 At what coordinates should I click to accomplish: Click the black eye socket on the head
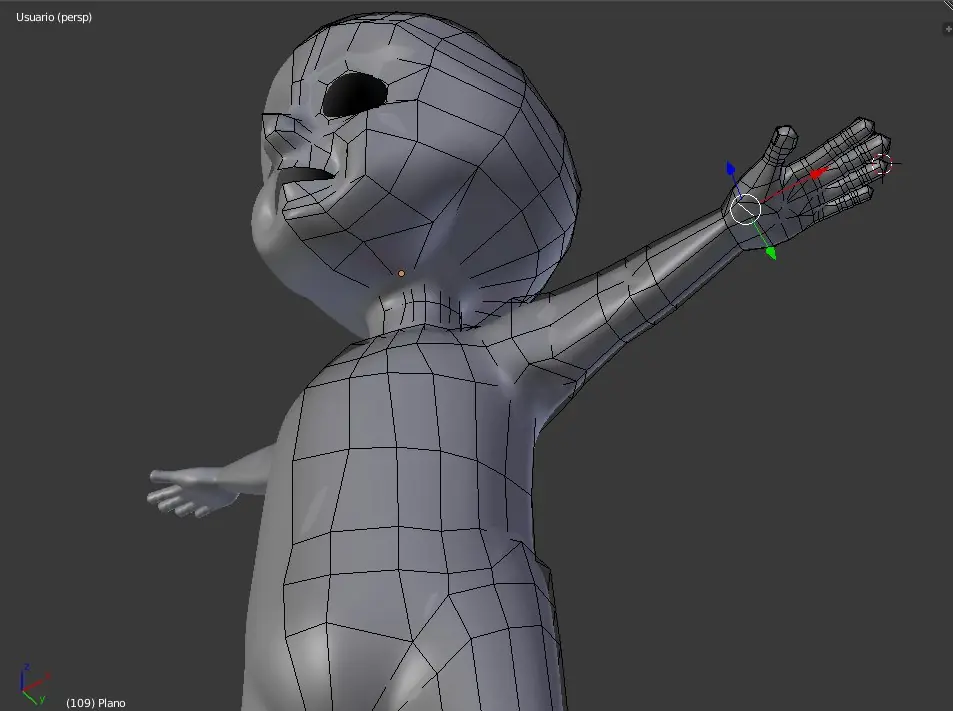coord(355,94)
